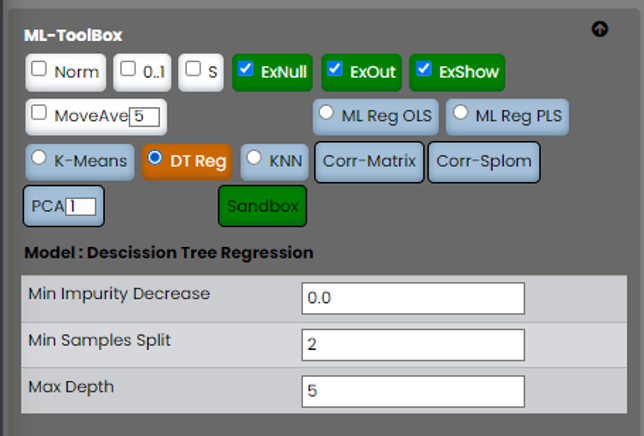Check the S standardize checkbox
The width and height of the screenshot is (644, 436).
coord(193,70)
